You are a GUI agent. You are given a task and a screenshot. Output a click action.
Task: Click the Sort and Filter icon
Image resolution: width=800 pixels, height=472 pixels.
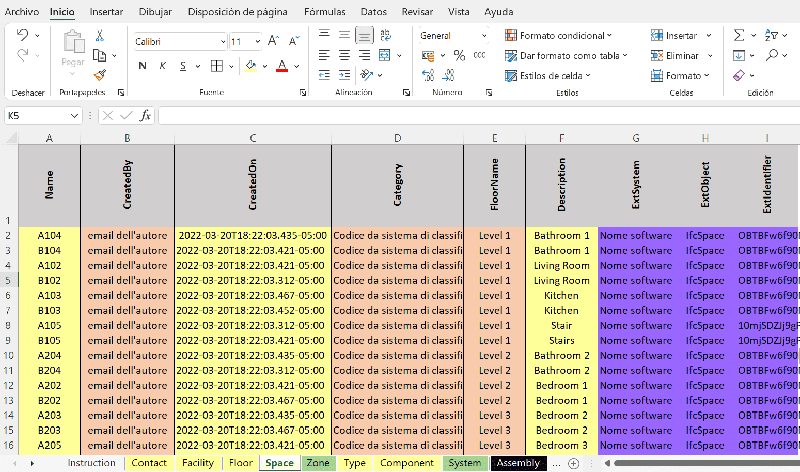(x=771, y=35)
